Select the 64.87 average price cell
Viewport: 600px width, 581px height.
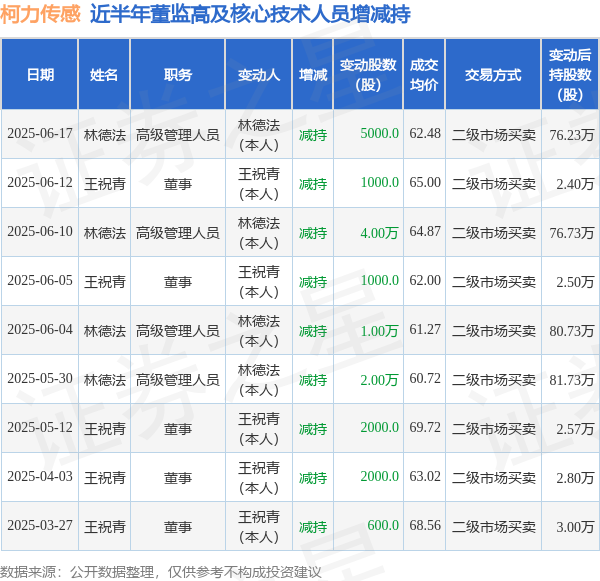(x=425, y=232)
